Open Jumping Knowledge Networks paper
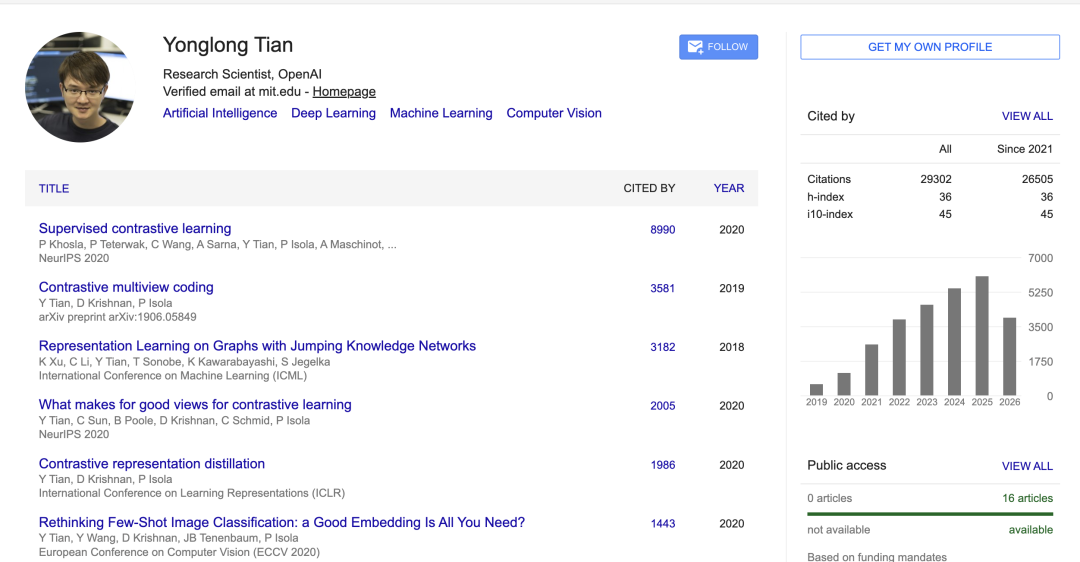1080x562 pixels. coord(257,346)
